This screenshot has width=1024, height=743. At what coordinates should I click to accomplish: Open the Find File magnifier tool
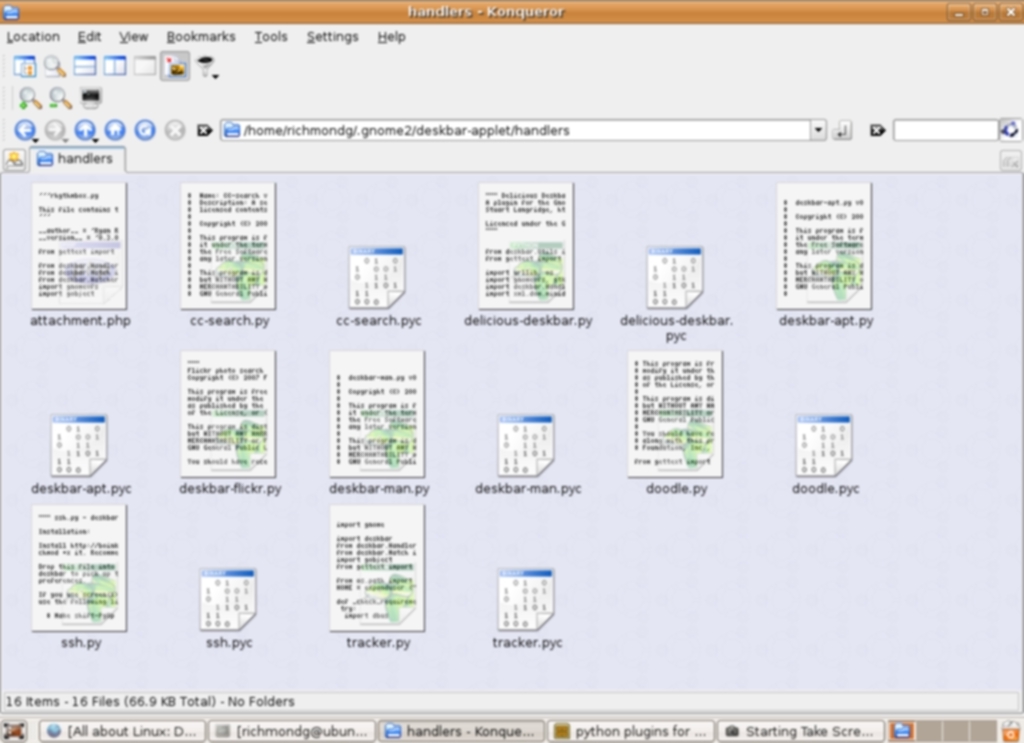[x=55, y=66]
